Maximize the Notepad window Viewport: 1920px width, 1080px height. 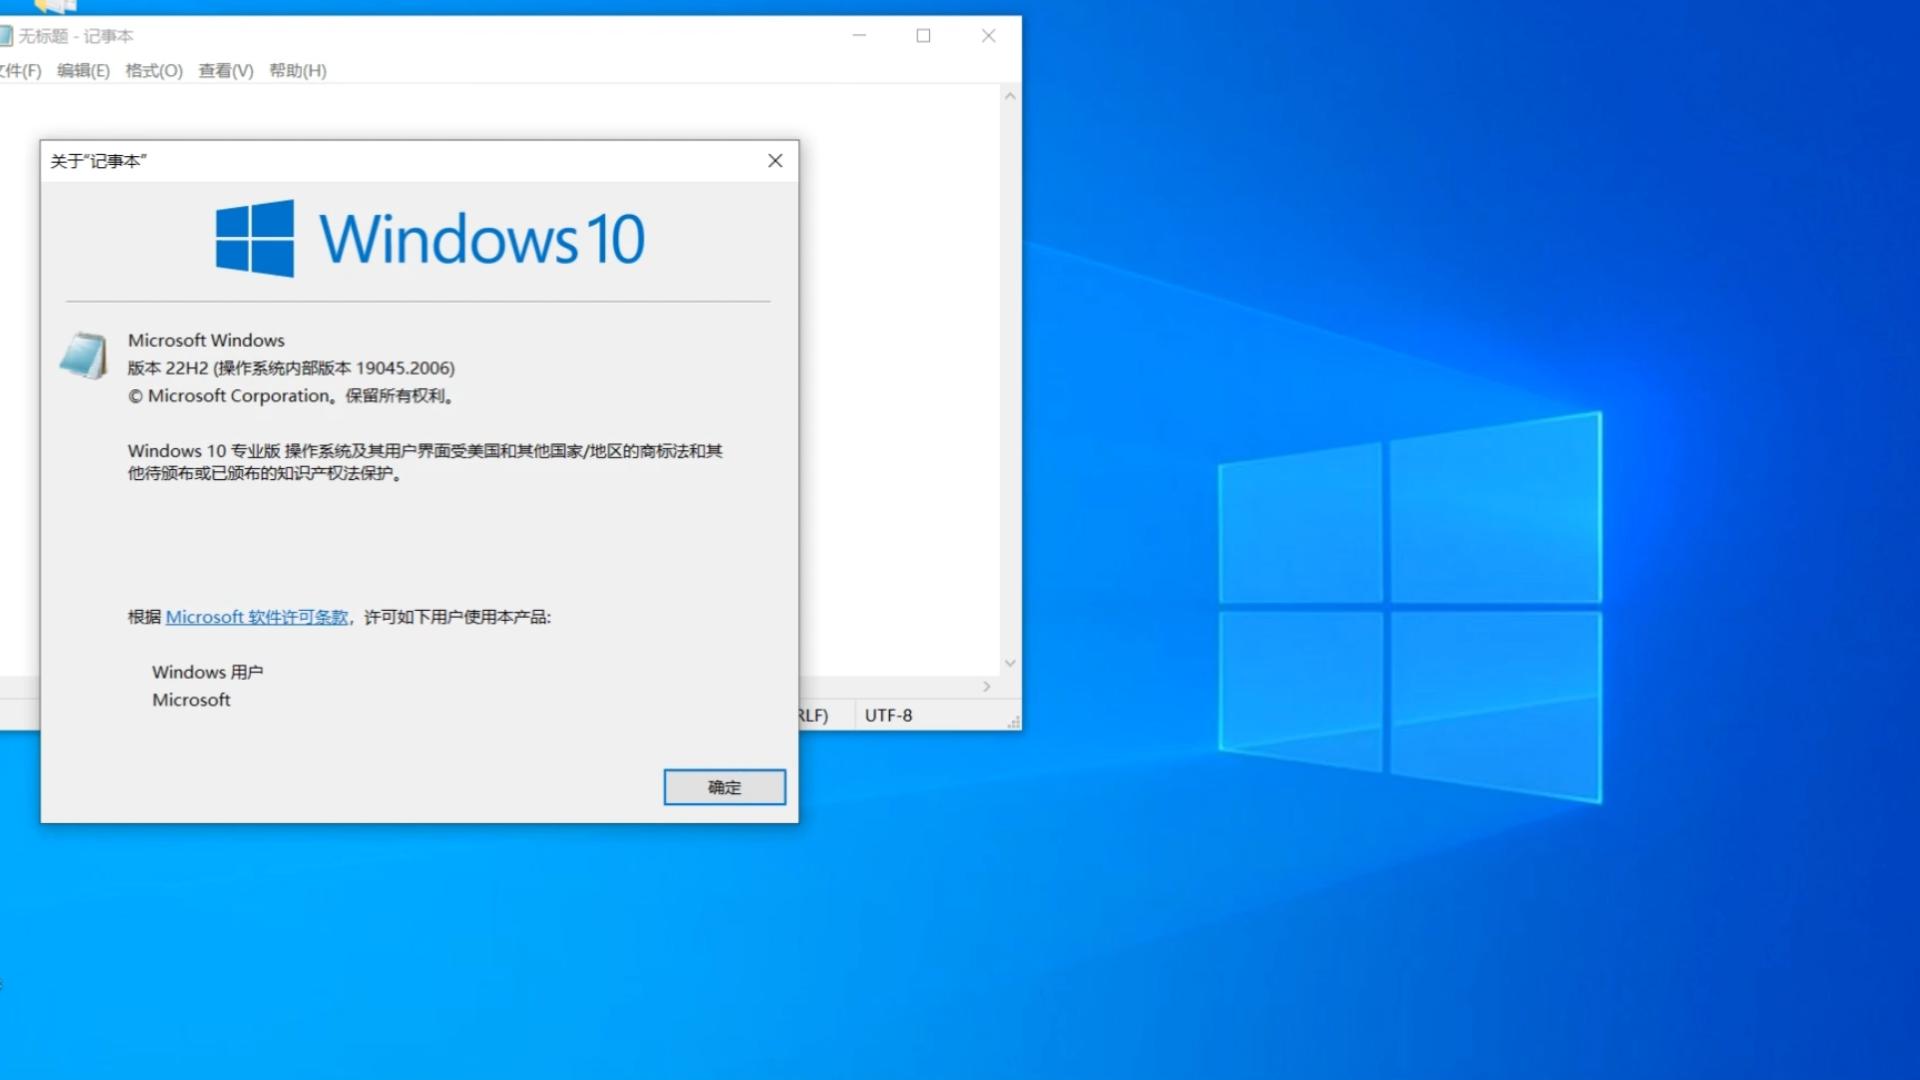(x=923, y=35)
